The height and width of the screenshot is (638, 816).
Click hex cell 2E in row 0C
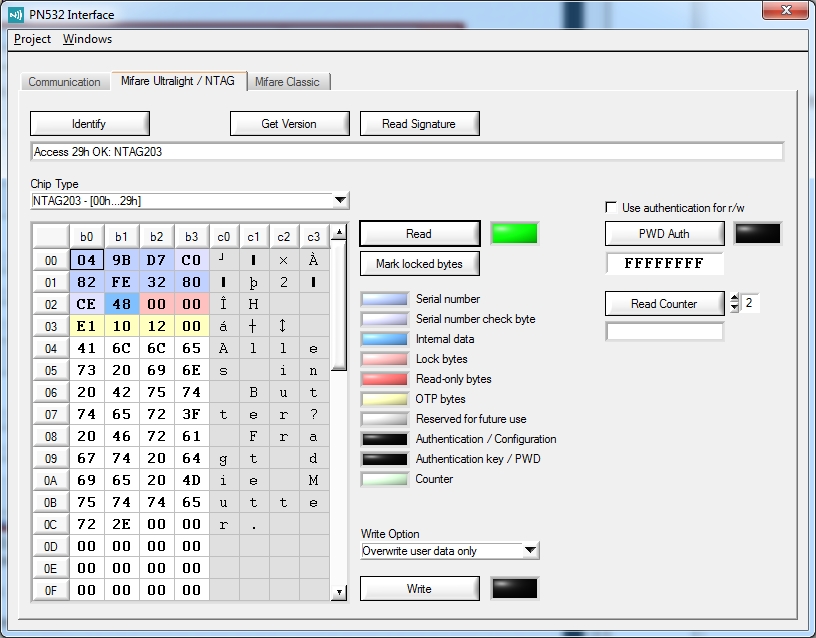[122, 524]
